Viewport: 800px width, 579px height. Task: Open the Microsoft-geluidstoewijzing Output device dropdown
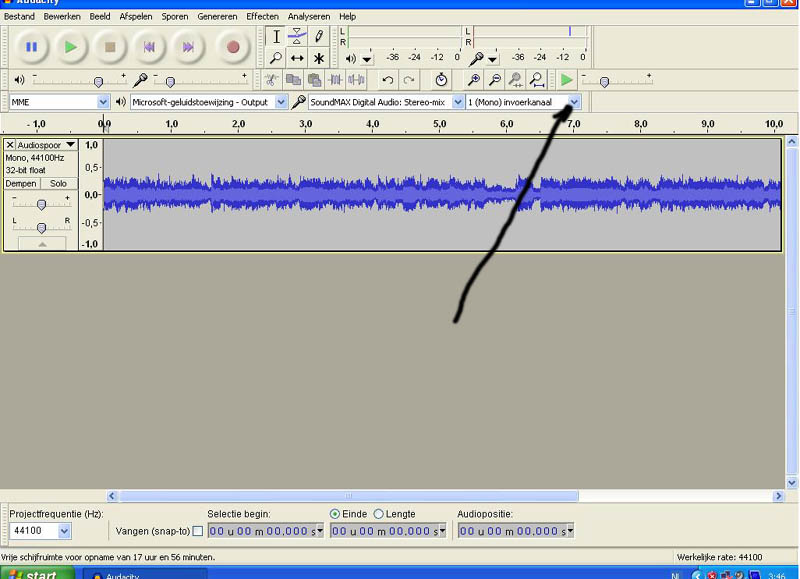281,102
